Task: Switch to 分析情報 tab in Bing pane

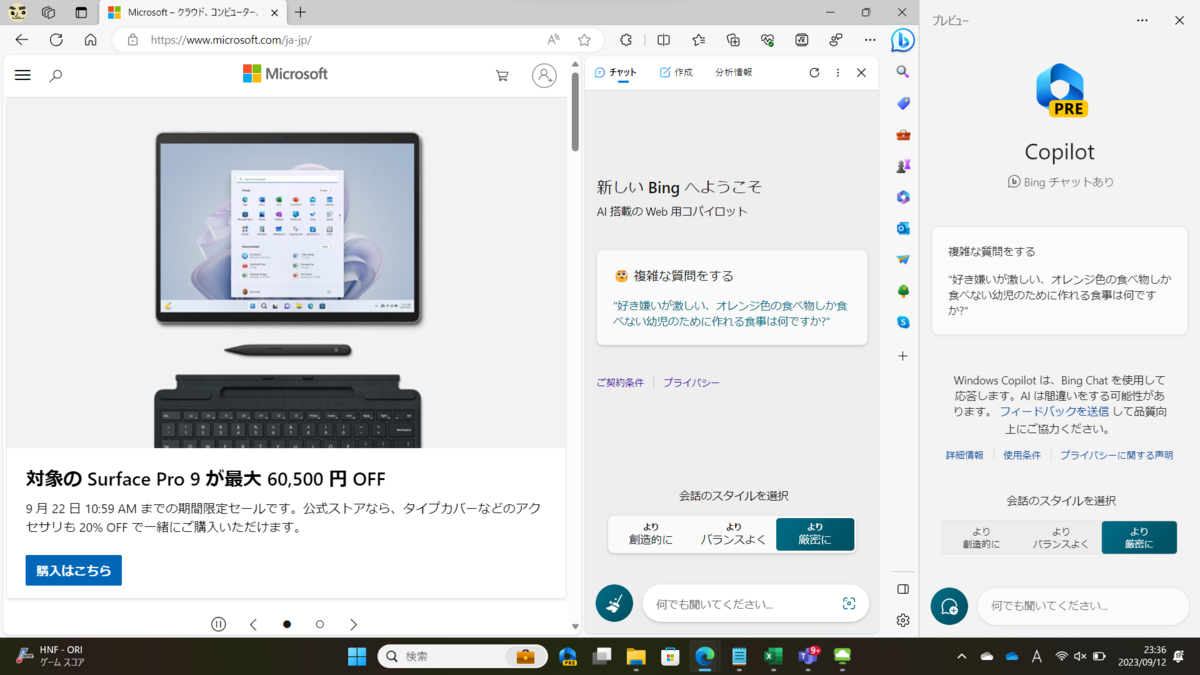Action: 733,73
